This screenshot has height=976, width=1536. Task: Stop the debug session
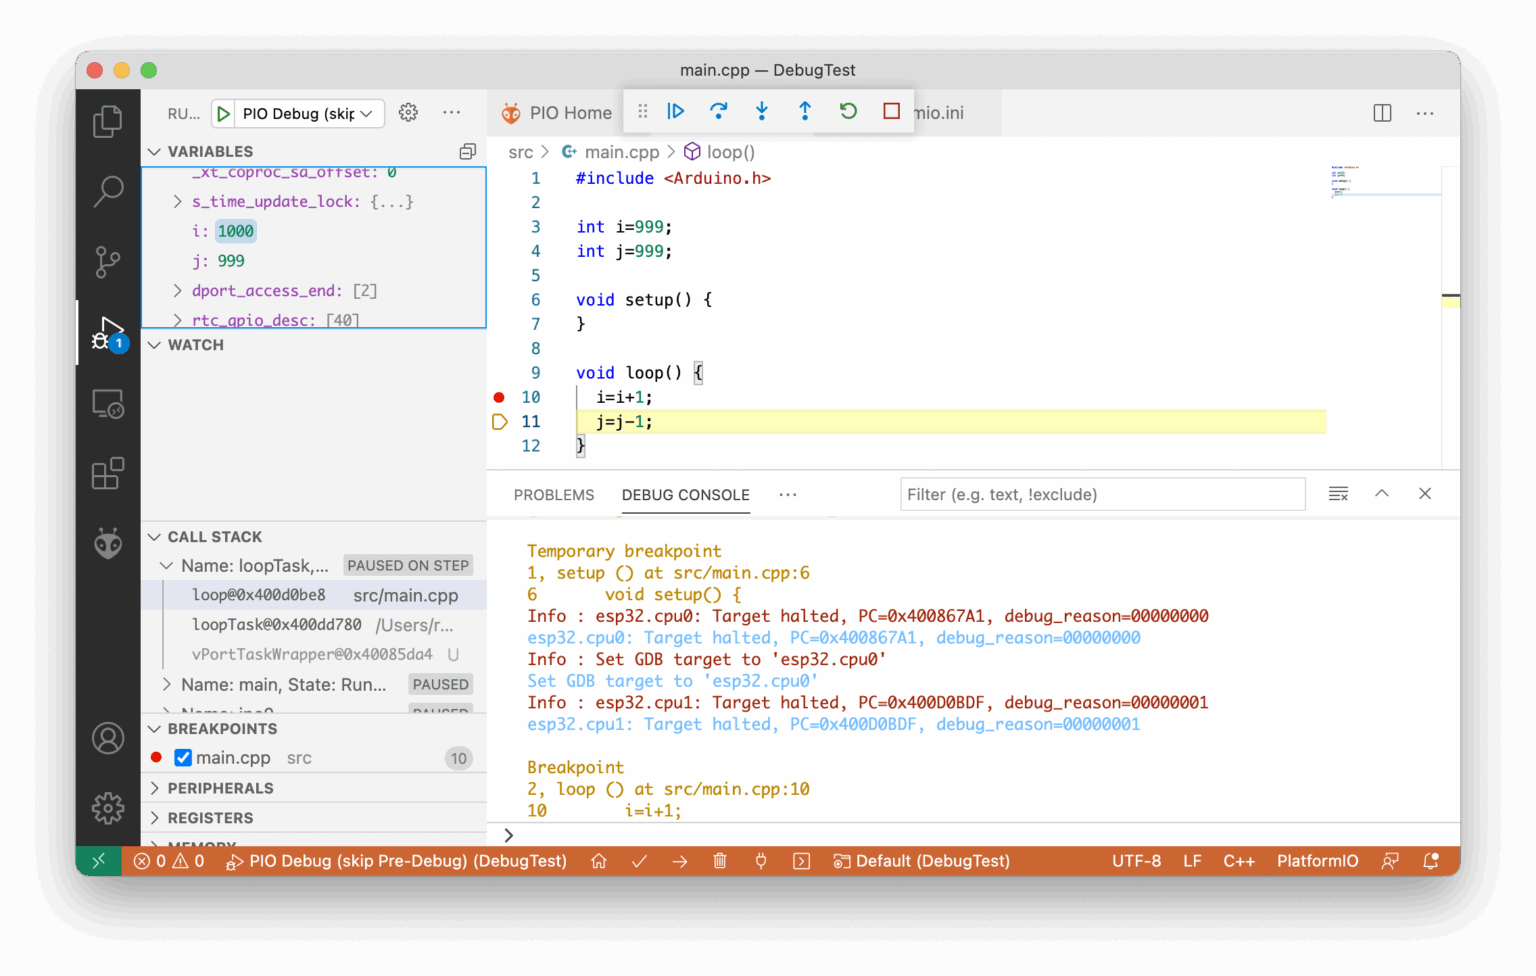click(x=891, y=111)
